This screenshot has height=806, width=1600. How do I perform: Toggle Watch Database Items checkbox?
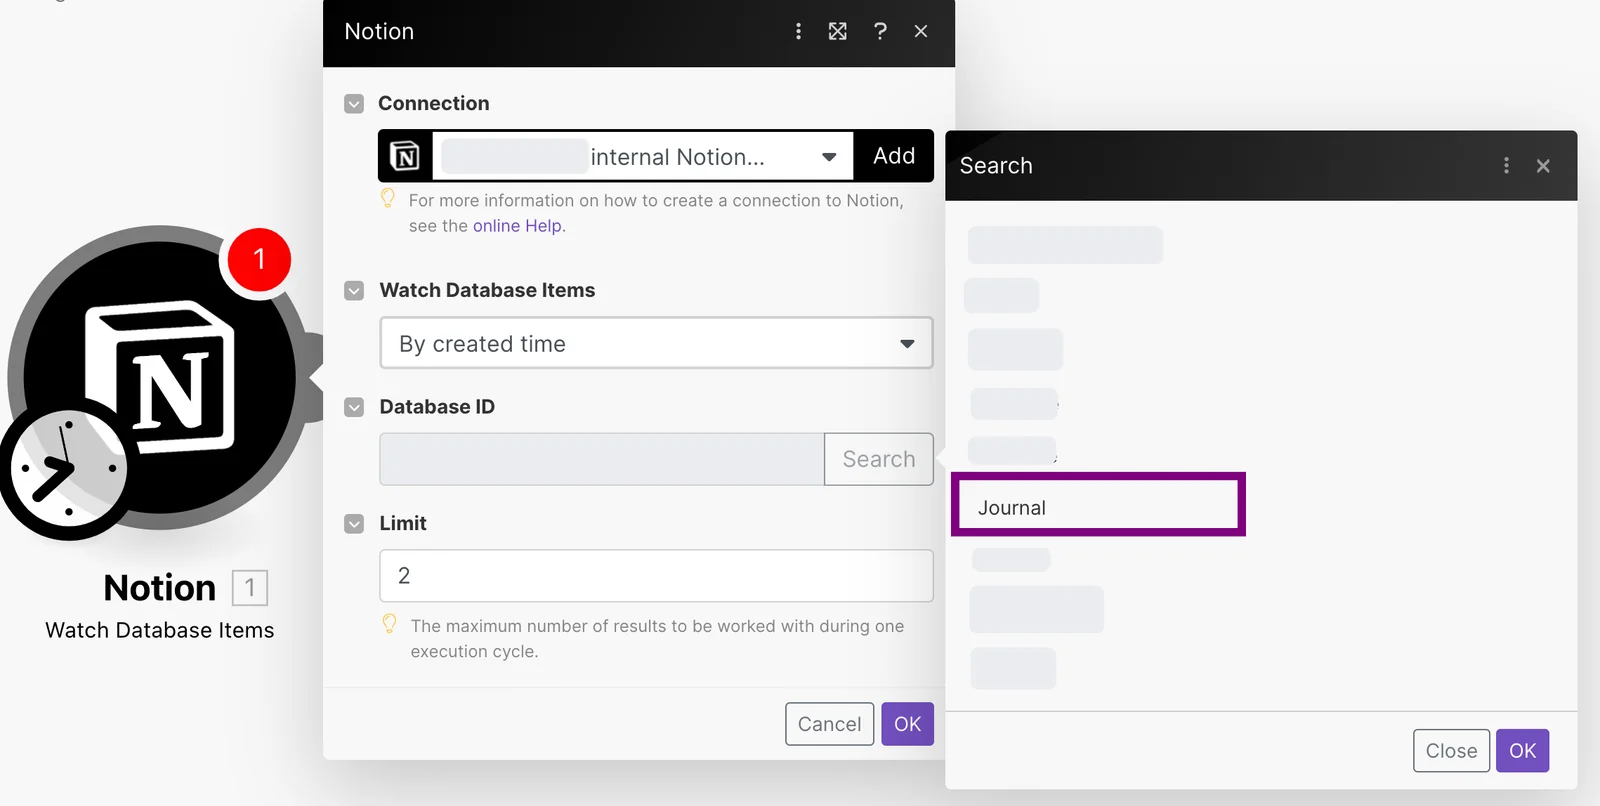pos(354,291)
